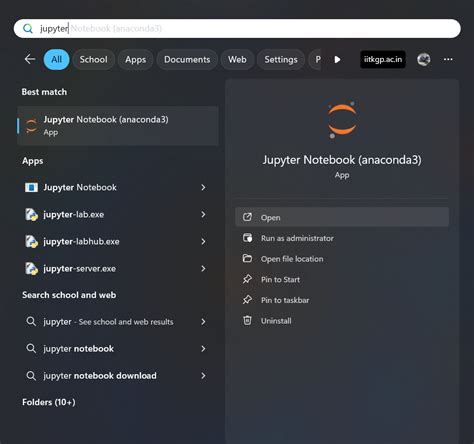Click the Open launch icon
This screenshot has height=444, width=474.
247,217
